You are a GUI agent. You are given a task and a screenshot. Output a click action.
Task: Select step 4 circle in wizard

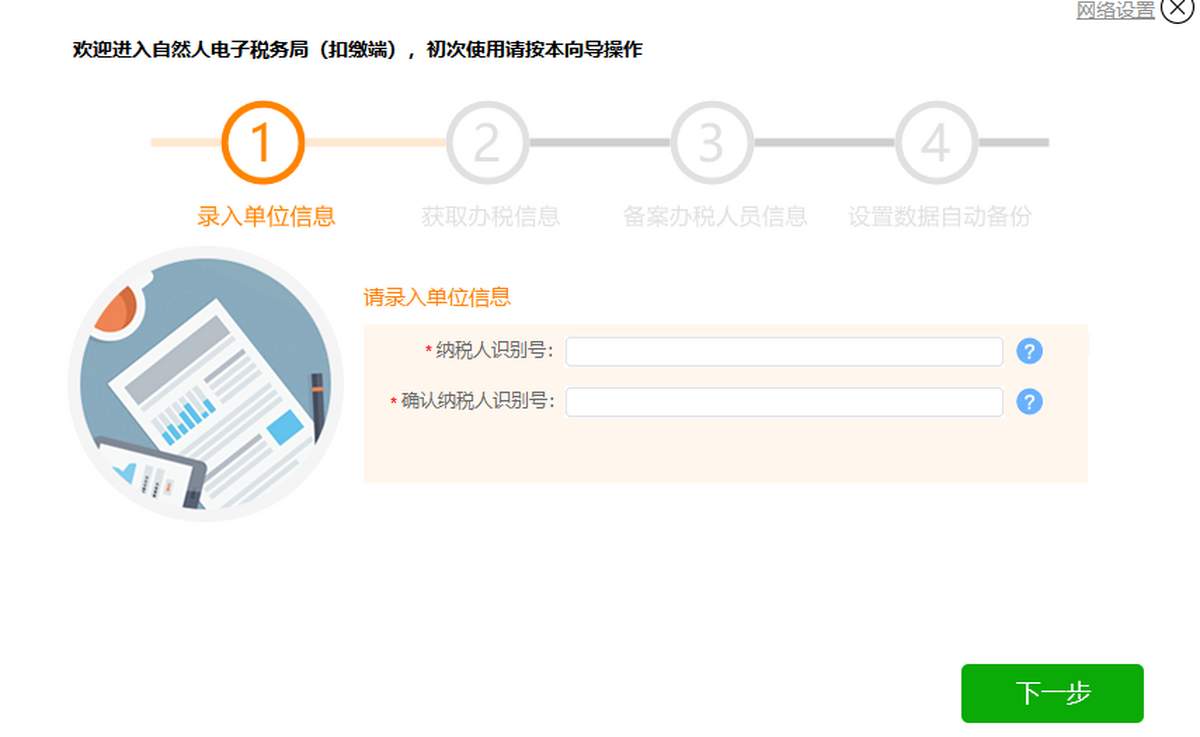pyautogui.click(x=936, y=143)
